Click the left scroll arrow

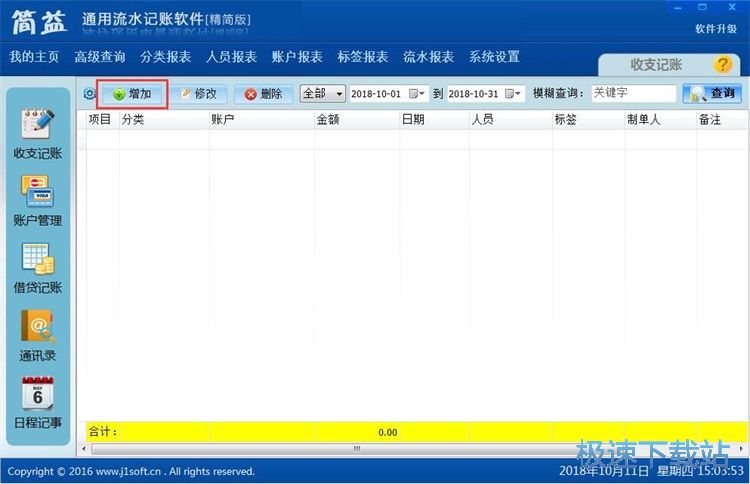click(84, 449)
